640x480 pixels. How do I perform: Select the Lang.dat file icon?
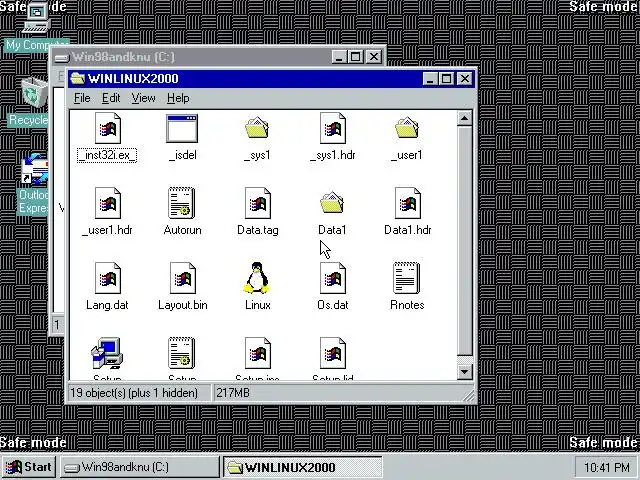click(108, 278)
